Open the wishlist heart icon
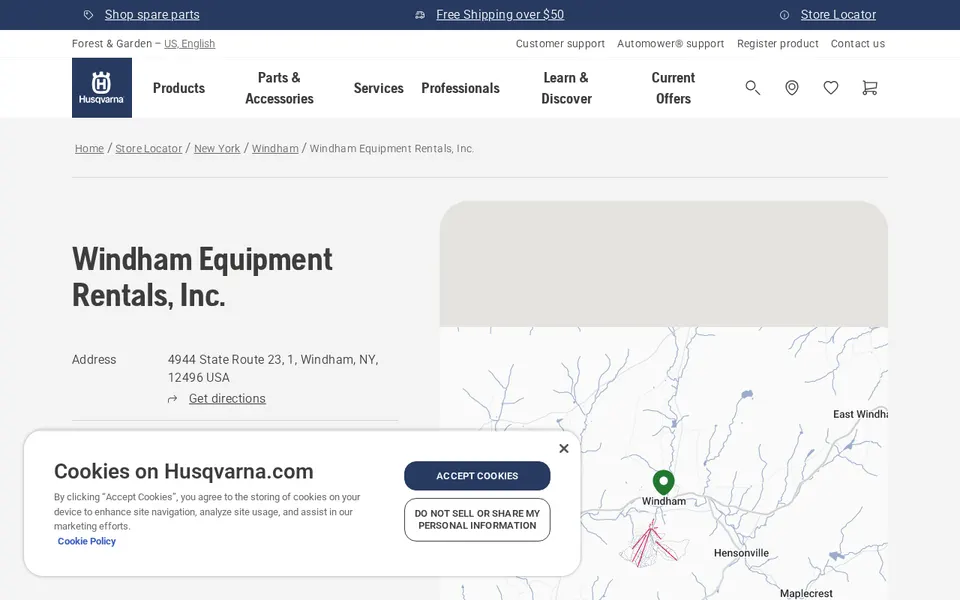The height and width of the screenshot is (600, 960). (831, 88)
